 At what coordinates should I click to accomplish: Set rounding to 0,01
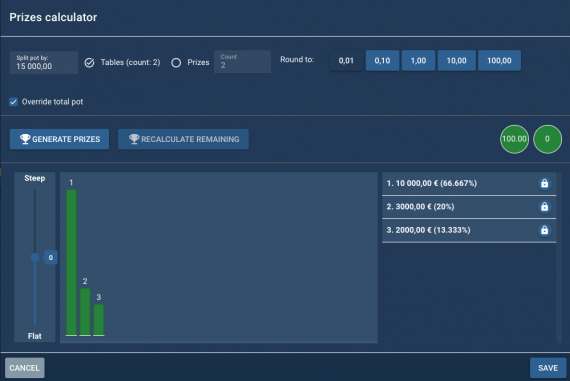coord(346,61)
